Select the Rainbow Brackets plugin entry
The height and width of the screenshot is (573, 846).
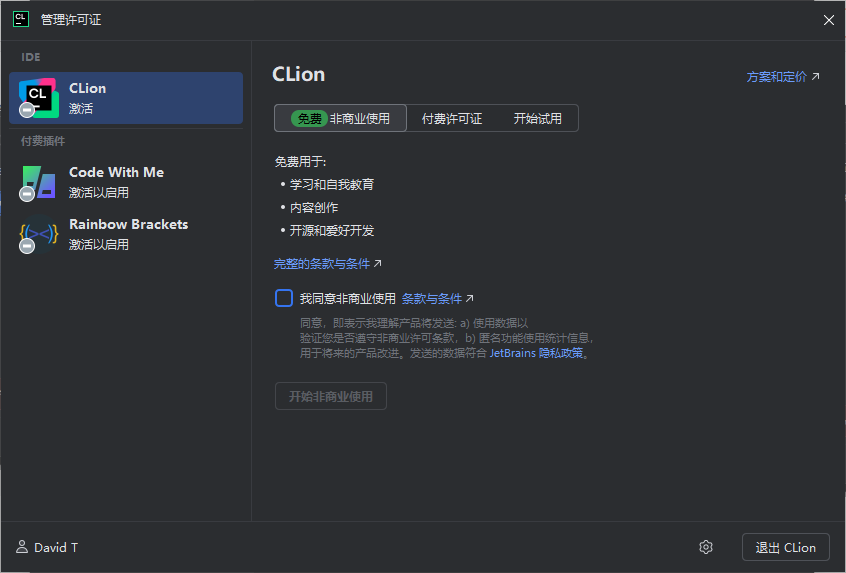pyautogui.click(x=126, y=234)
